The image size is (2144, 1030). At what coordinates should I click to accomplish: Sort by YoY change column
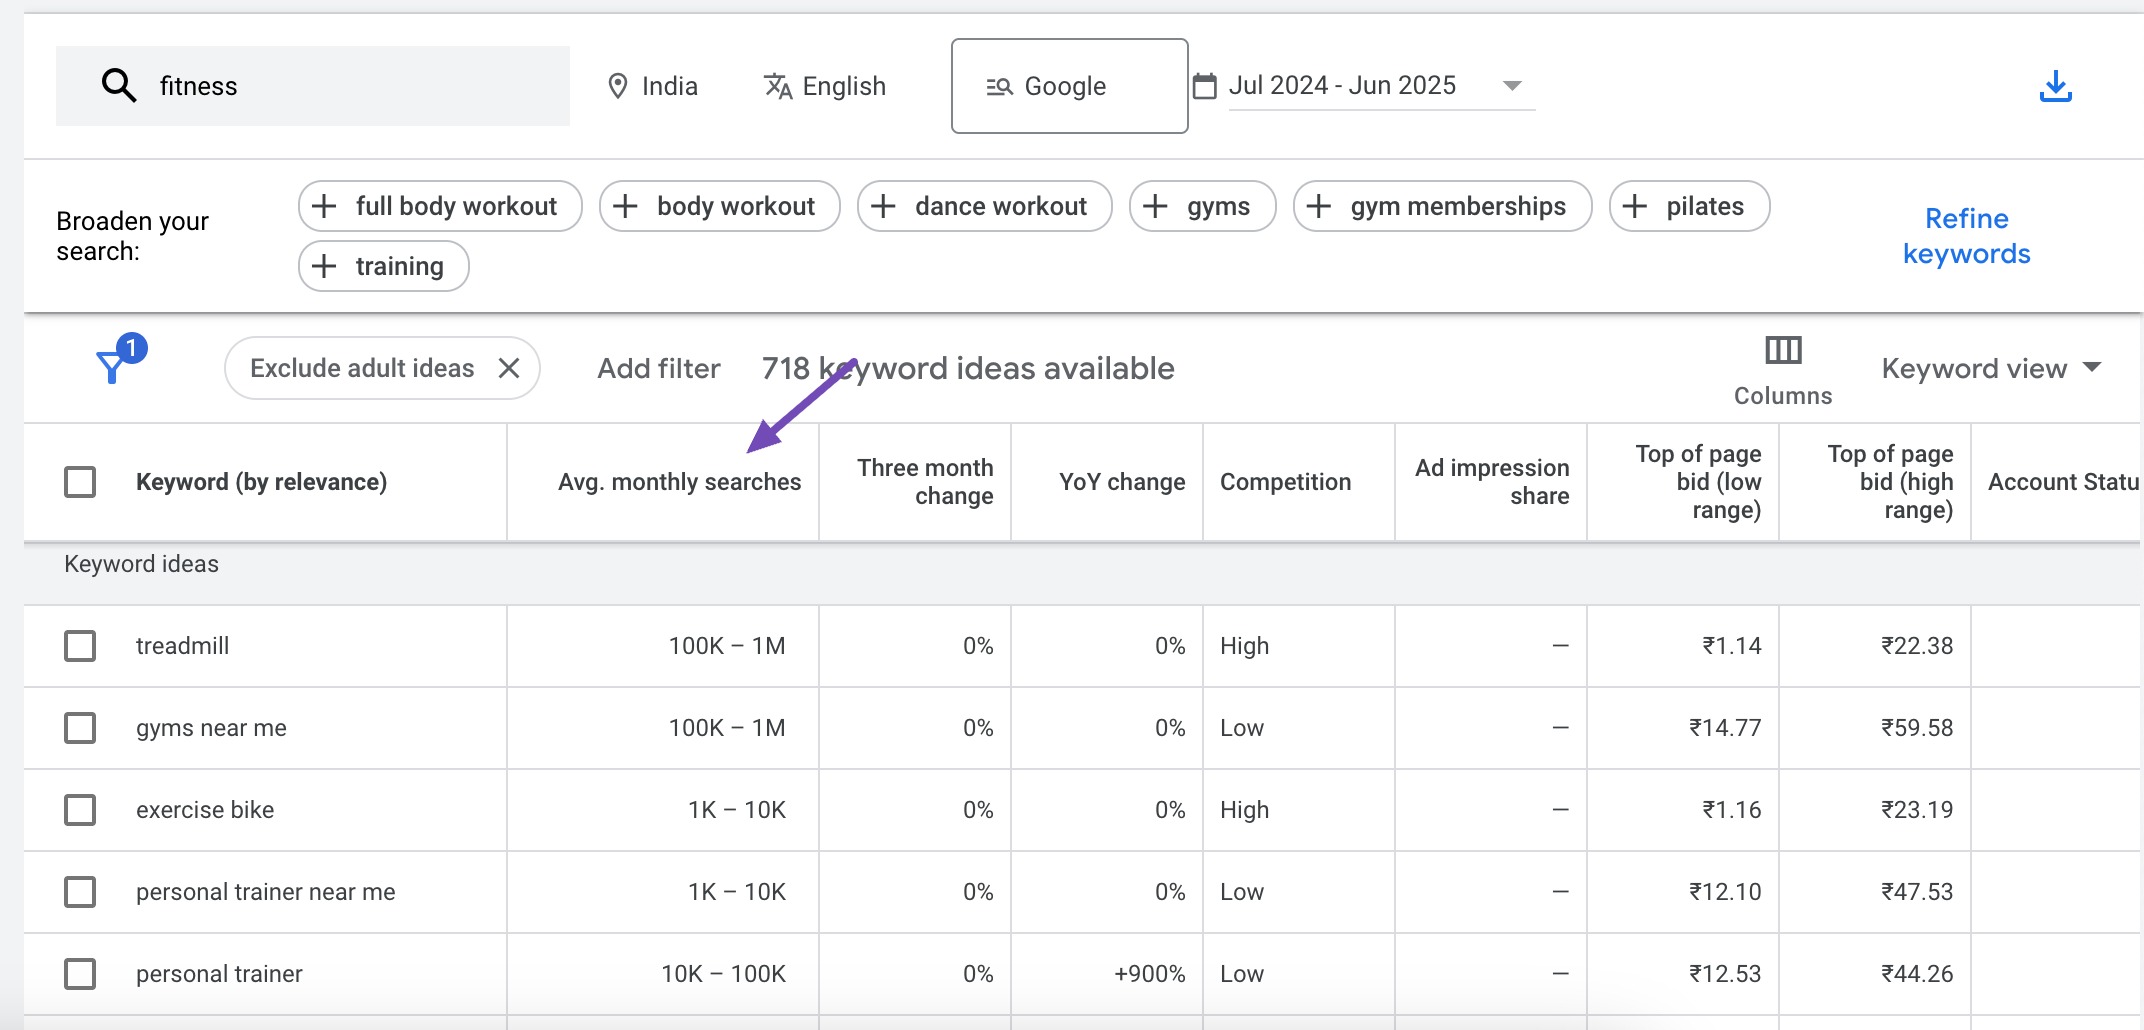click(x=1122, y=482)
